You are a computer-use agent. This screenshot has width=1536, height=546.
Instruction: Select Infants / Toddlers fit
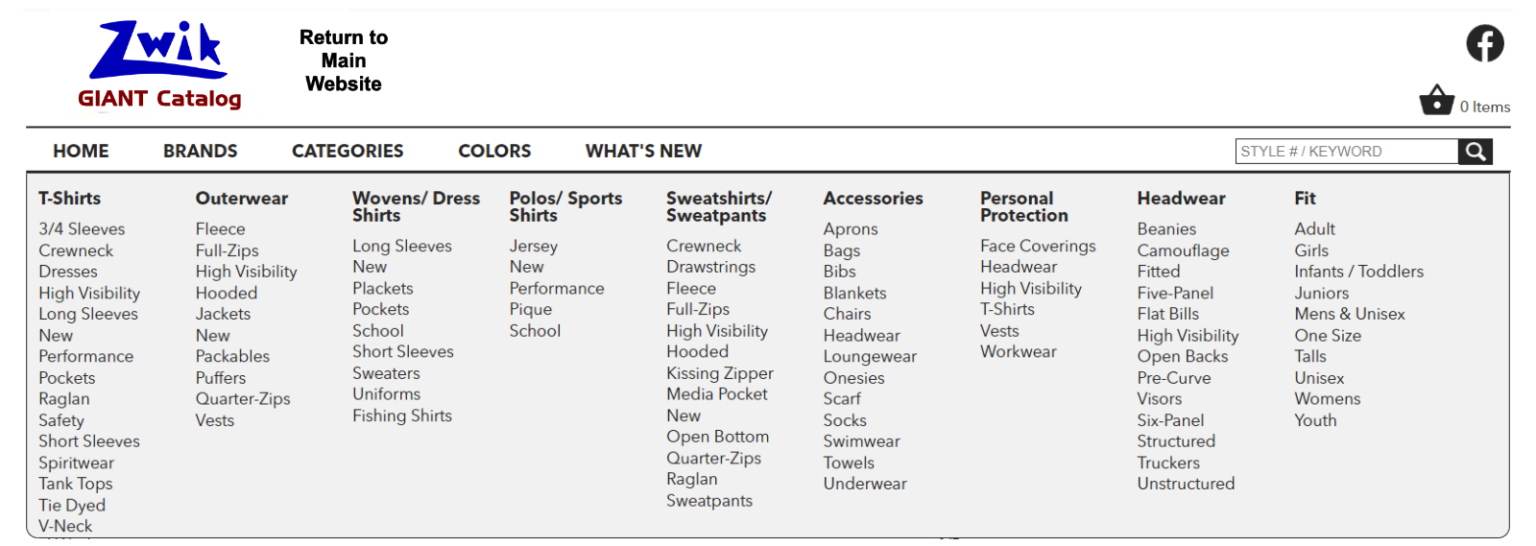point(1359,271)
